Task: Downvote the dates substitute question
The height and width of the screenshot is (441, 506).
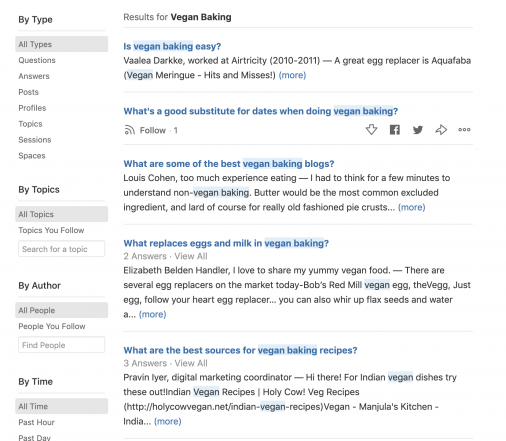Action: pyautogui.click(x=371, y=130)
